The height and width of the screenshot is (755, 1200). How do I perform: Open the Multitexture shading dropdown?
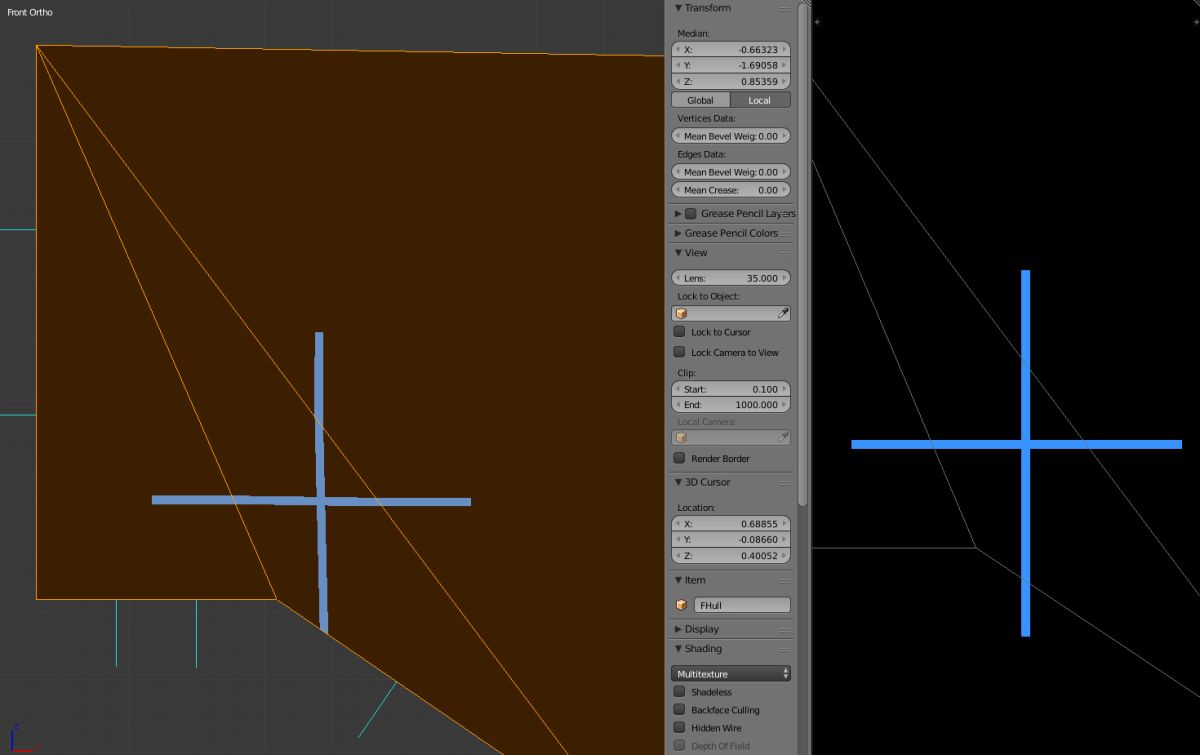coord(731,674)
